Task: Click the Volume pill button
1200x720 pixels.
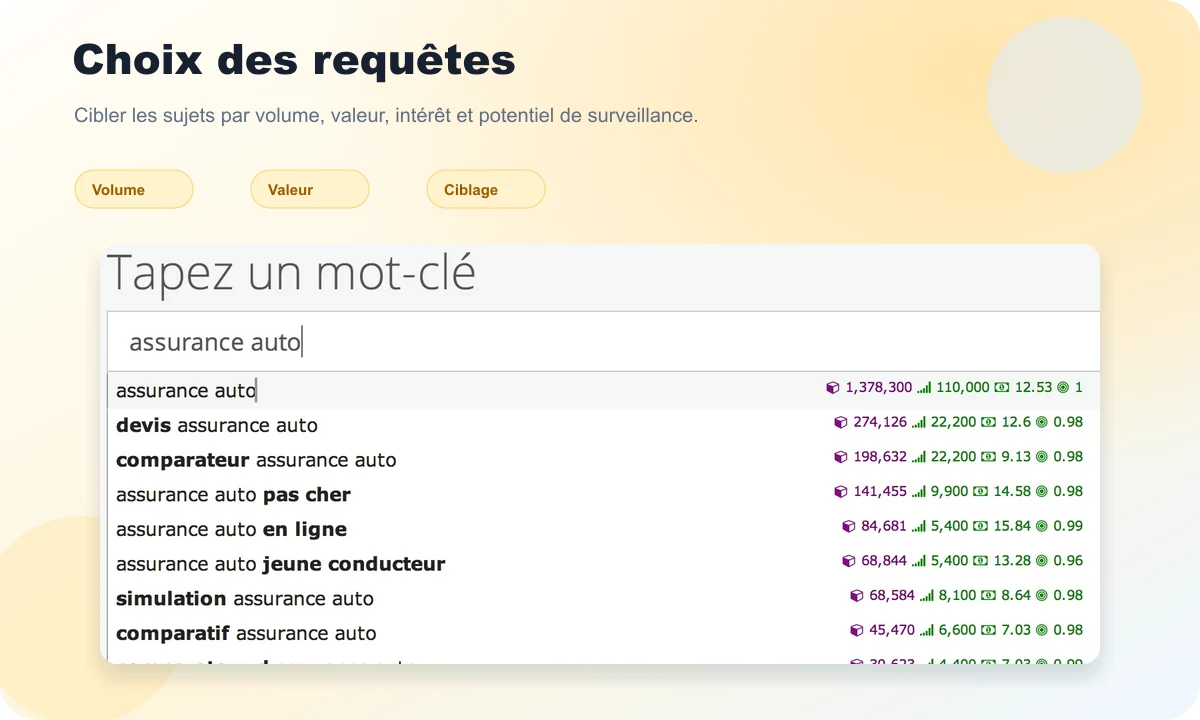Action: [x=134, y=189]
